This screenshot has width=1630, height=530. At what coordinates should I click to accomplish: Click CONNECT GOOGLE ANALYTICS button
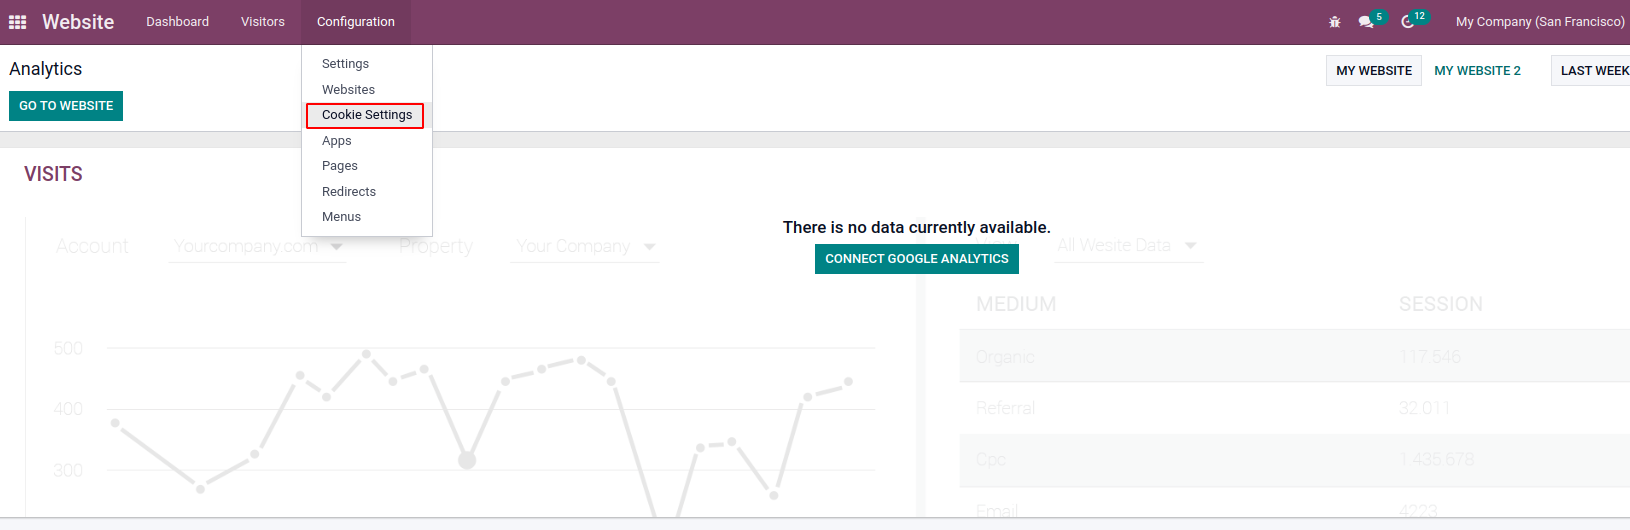[917, 259]
